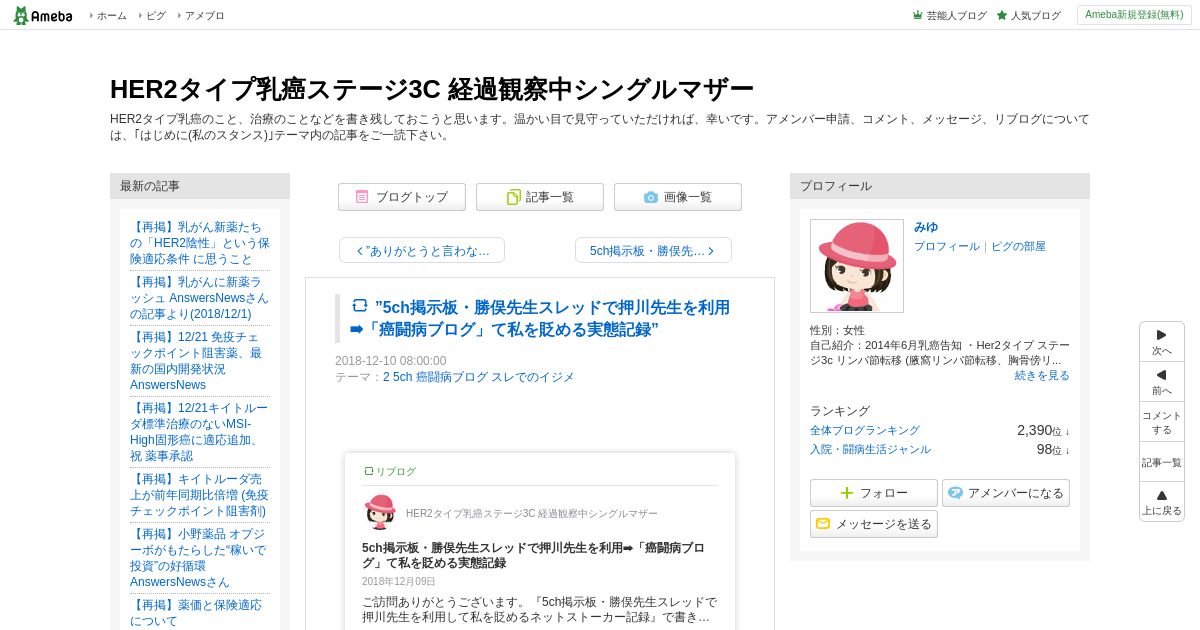This screenshot has width=1200, height=630.
Task: Click 最新の記事 sidebar header
Action: (200, 186)
